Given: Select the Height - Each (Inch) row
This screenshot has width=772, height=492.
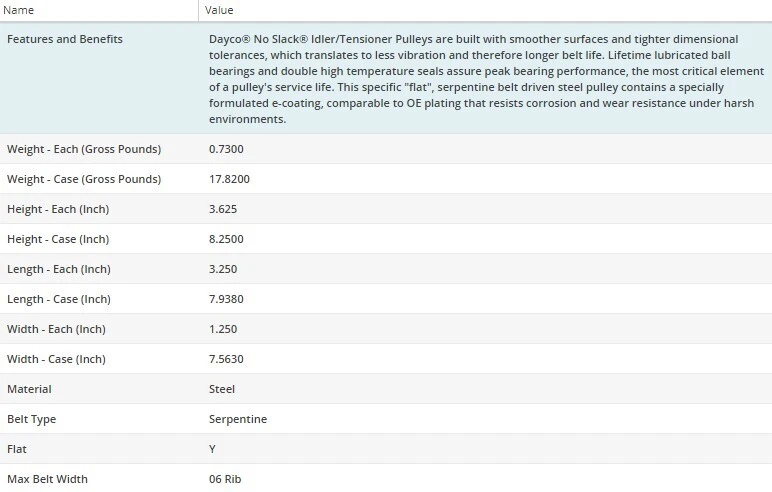Looking at the screenshot, I should tap(58, 209).
